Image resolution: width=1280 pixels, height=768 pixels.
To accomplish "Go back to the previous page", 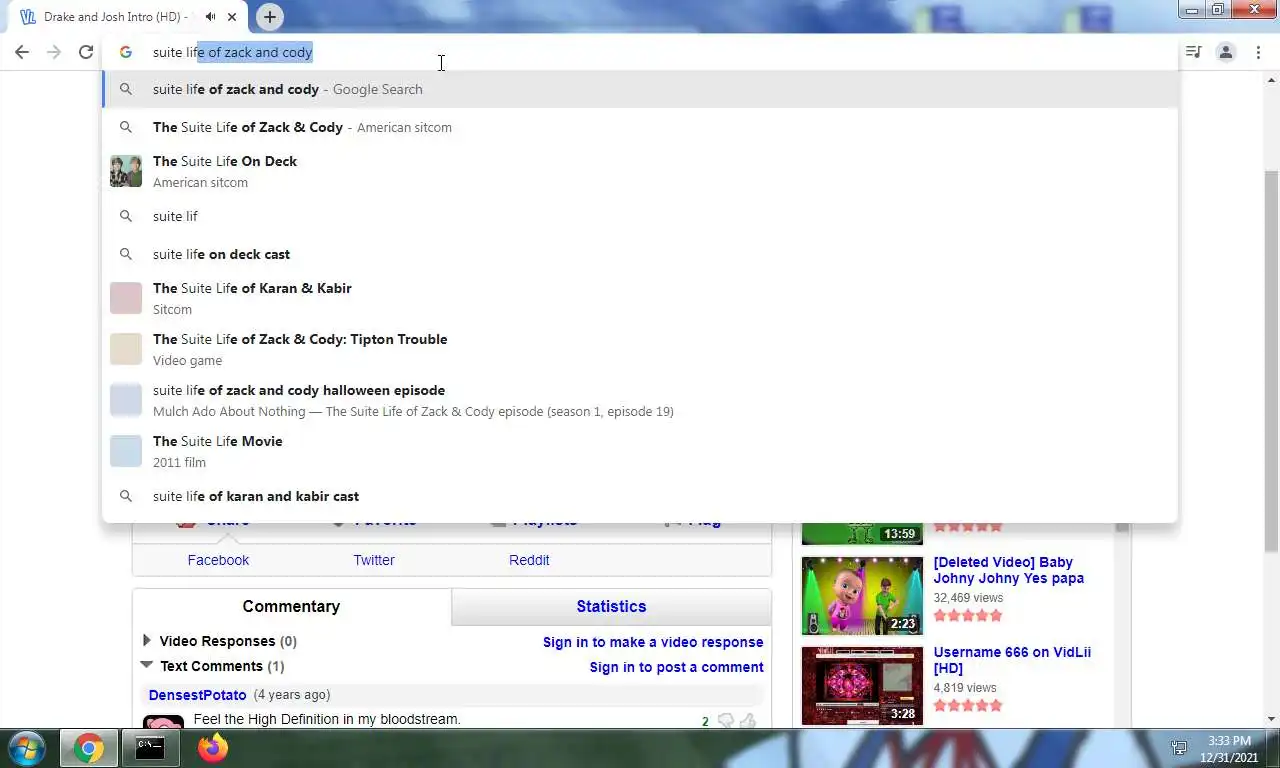I will 22,52.
